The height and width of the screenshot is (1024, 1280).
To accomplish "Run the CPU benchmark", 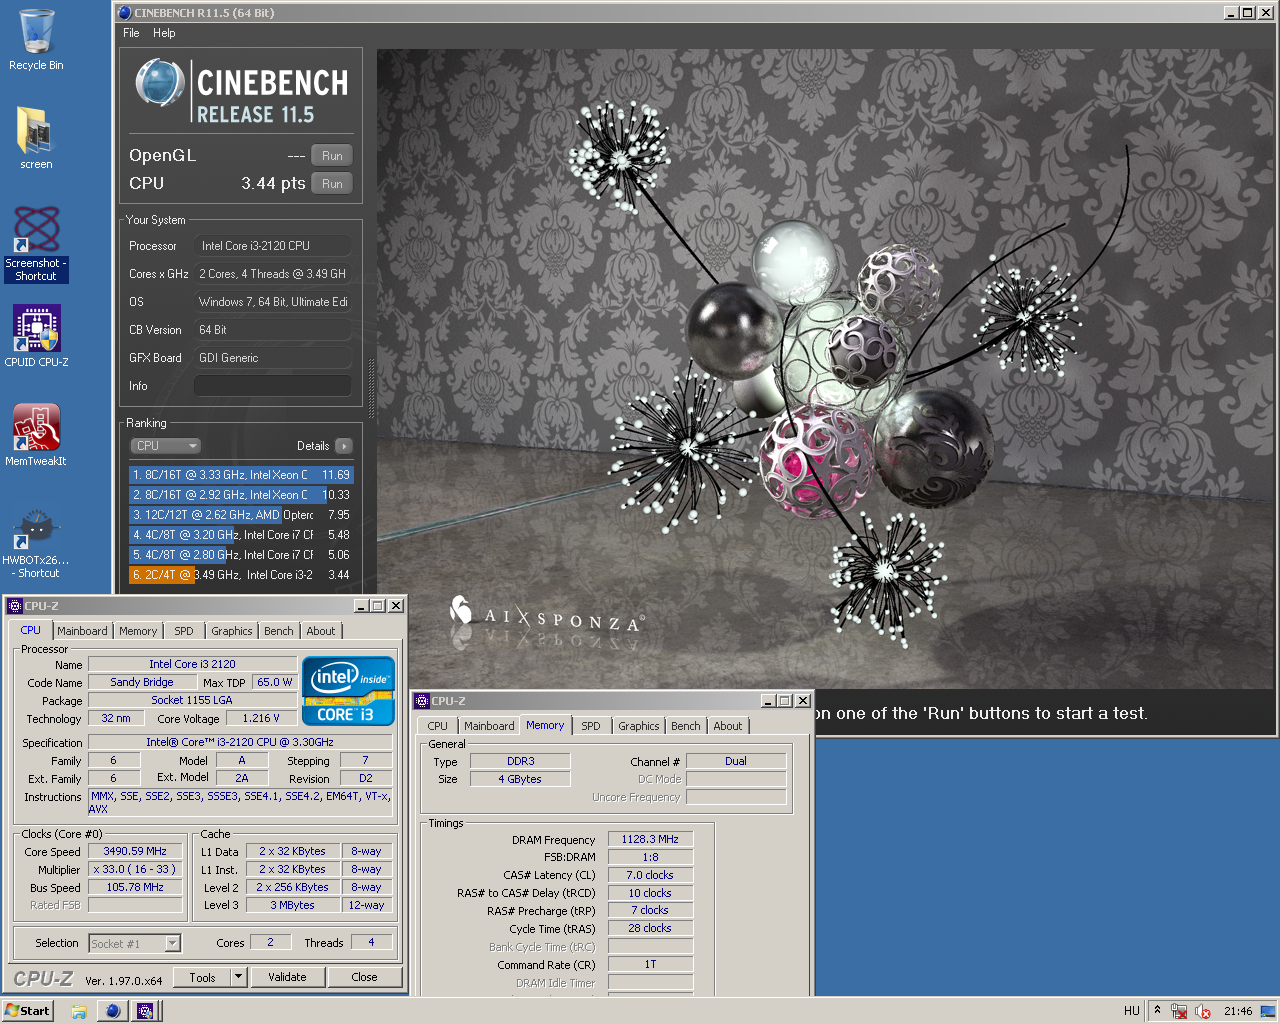I will point(332,184).
